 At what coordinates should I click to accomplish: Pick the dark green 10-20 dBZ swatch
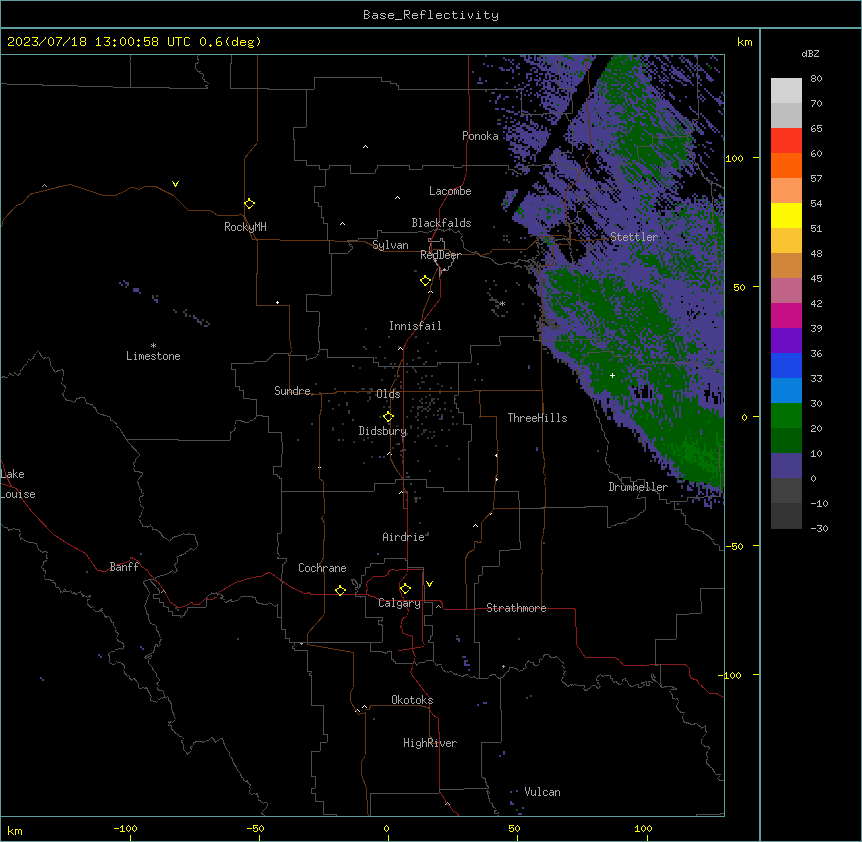pyautogui.click(x=786, y=441)
